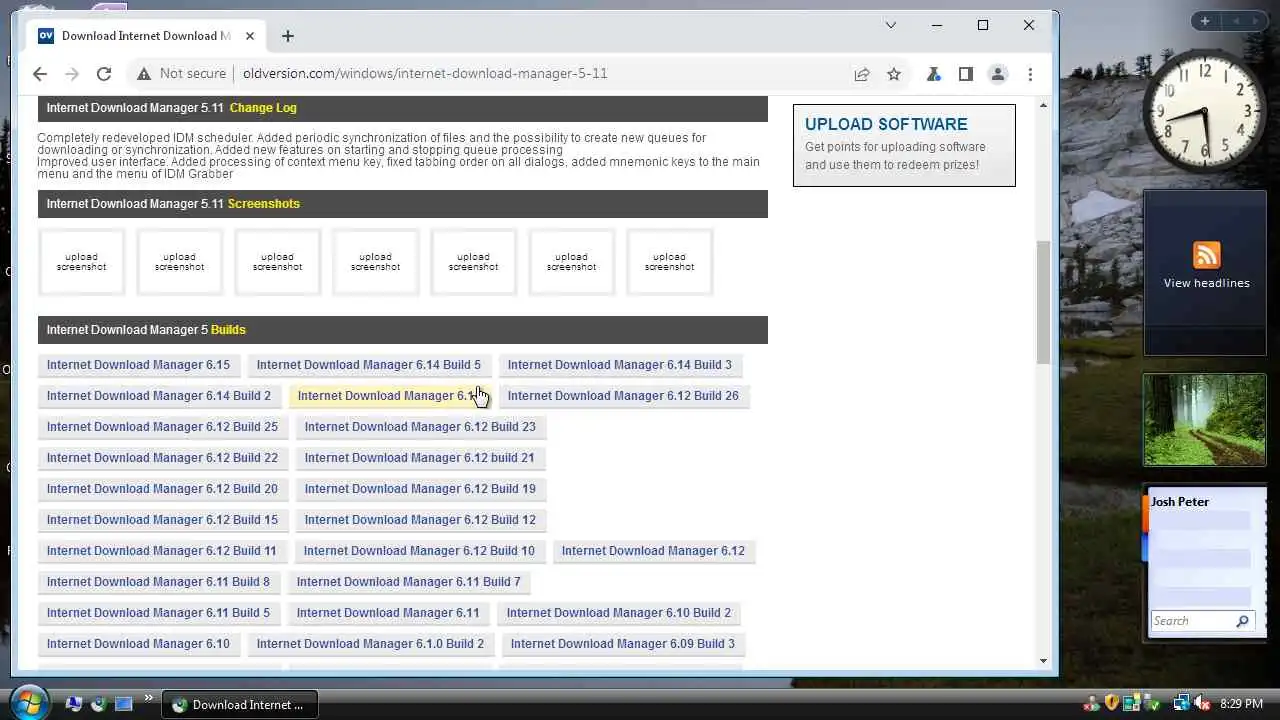Open Internet Download Manager 6.14 Build 2

point(159,396)
